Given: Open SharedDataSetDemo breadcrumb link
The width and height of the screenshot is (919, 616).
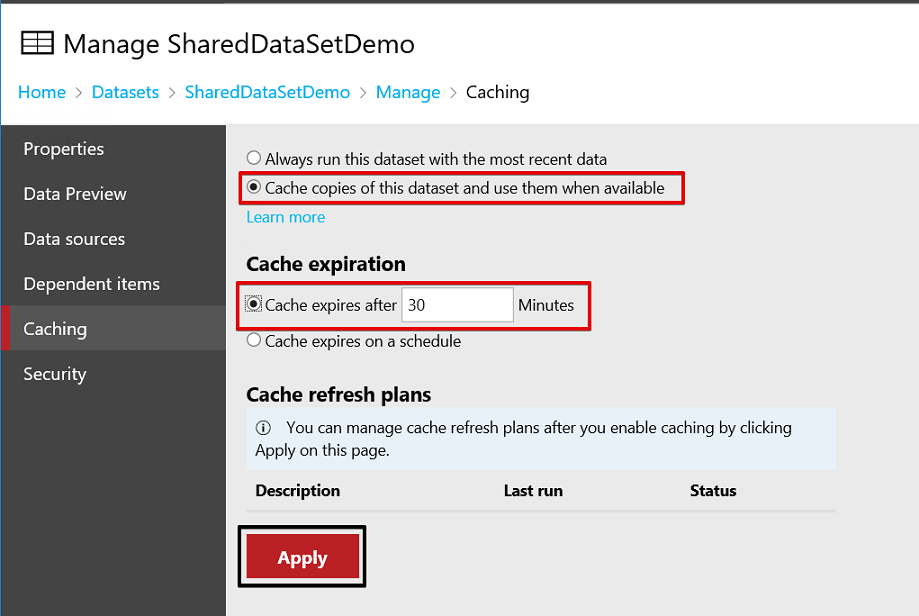Looking at the screenshot, I should (x=267, y=92).
